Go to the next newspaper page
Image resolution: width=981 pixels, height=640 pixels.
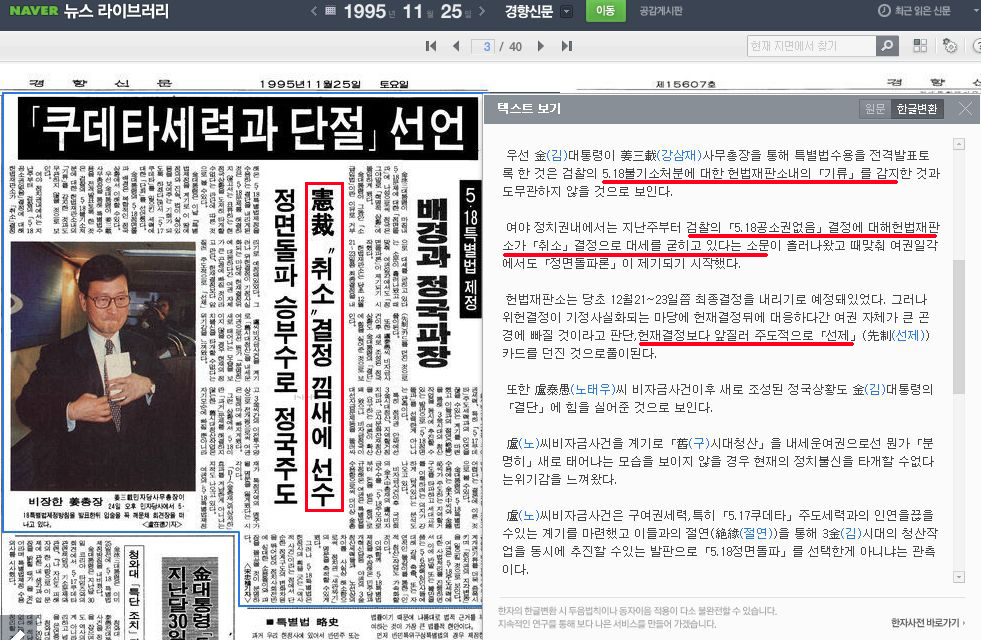tap(541, 46)
